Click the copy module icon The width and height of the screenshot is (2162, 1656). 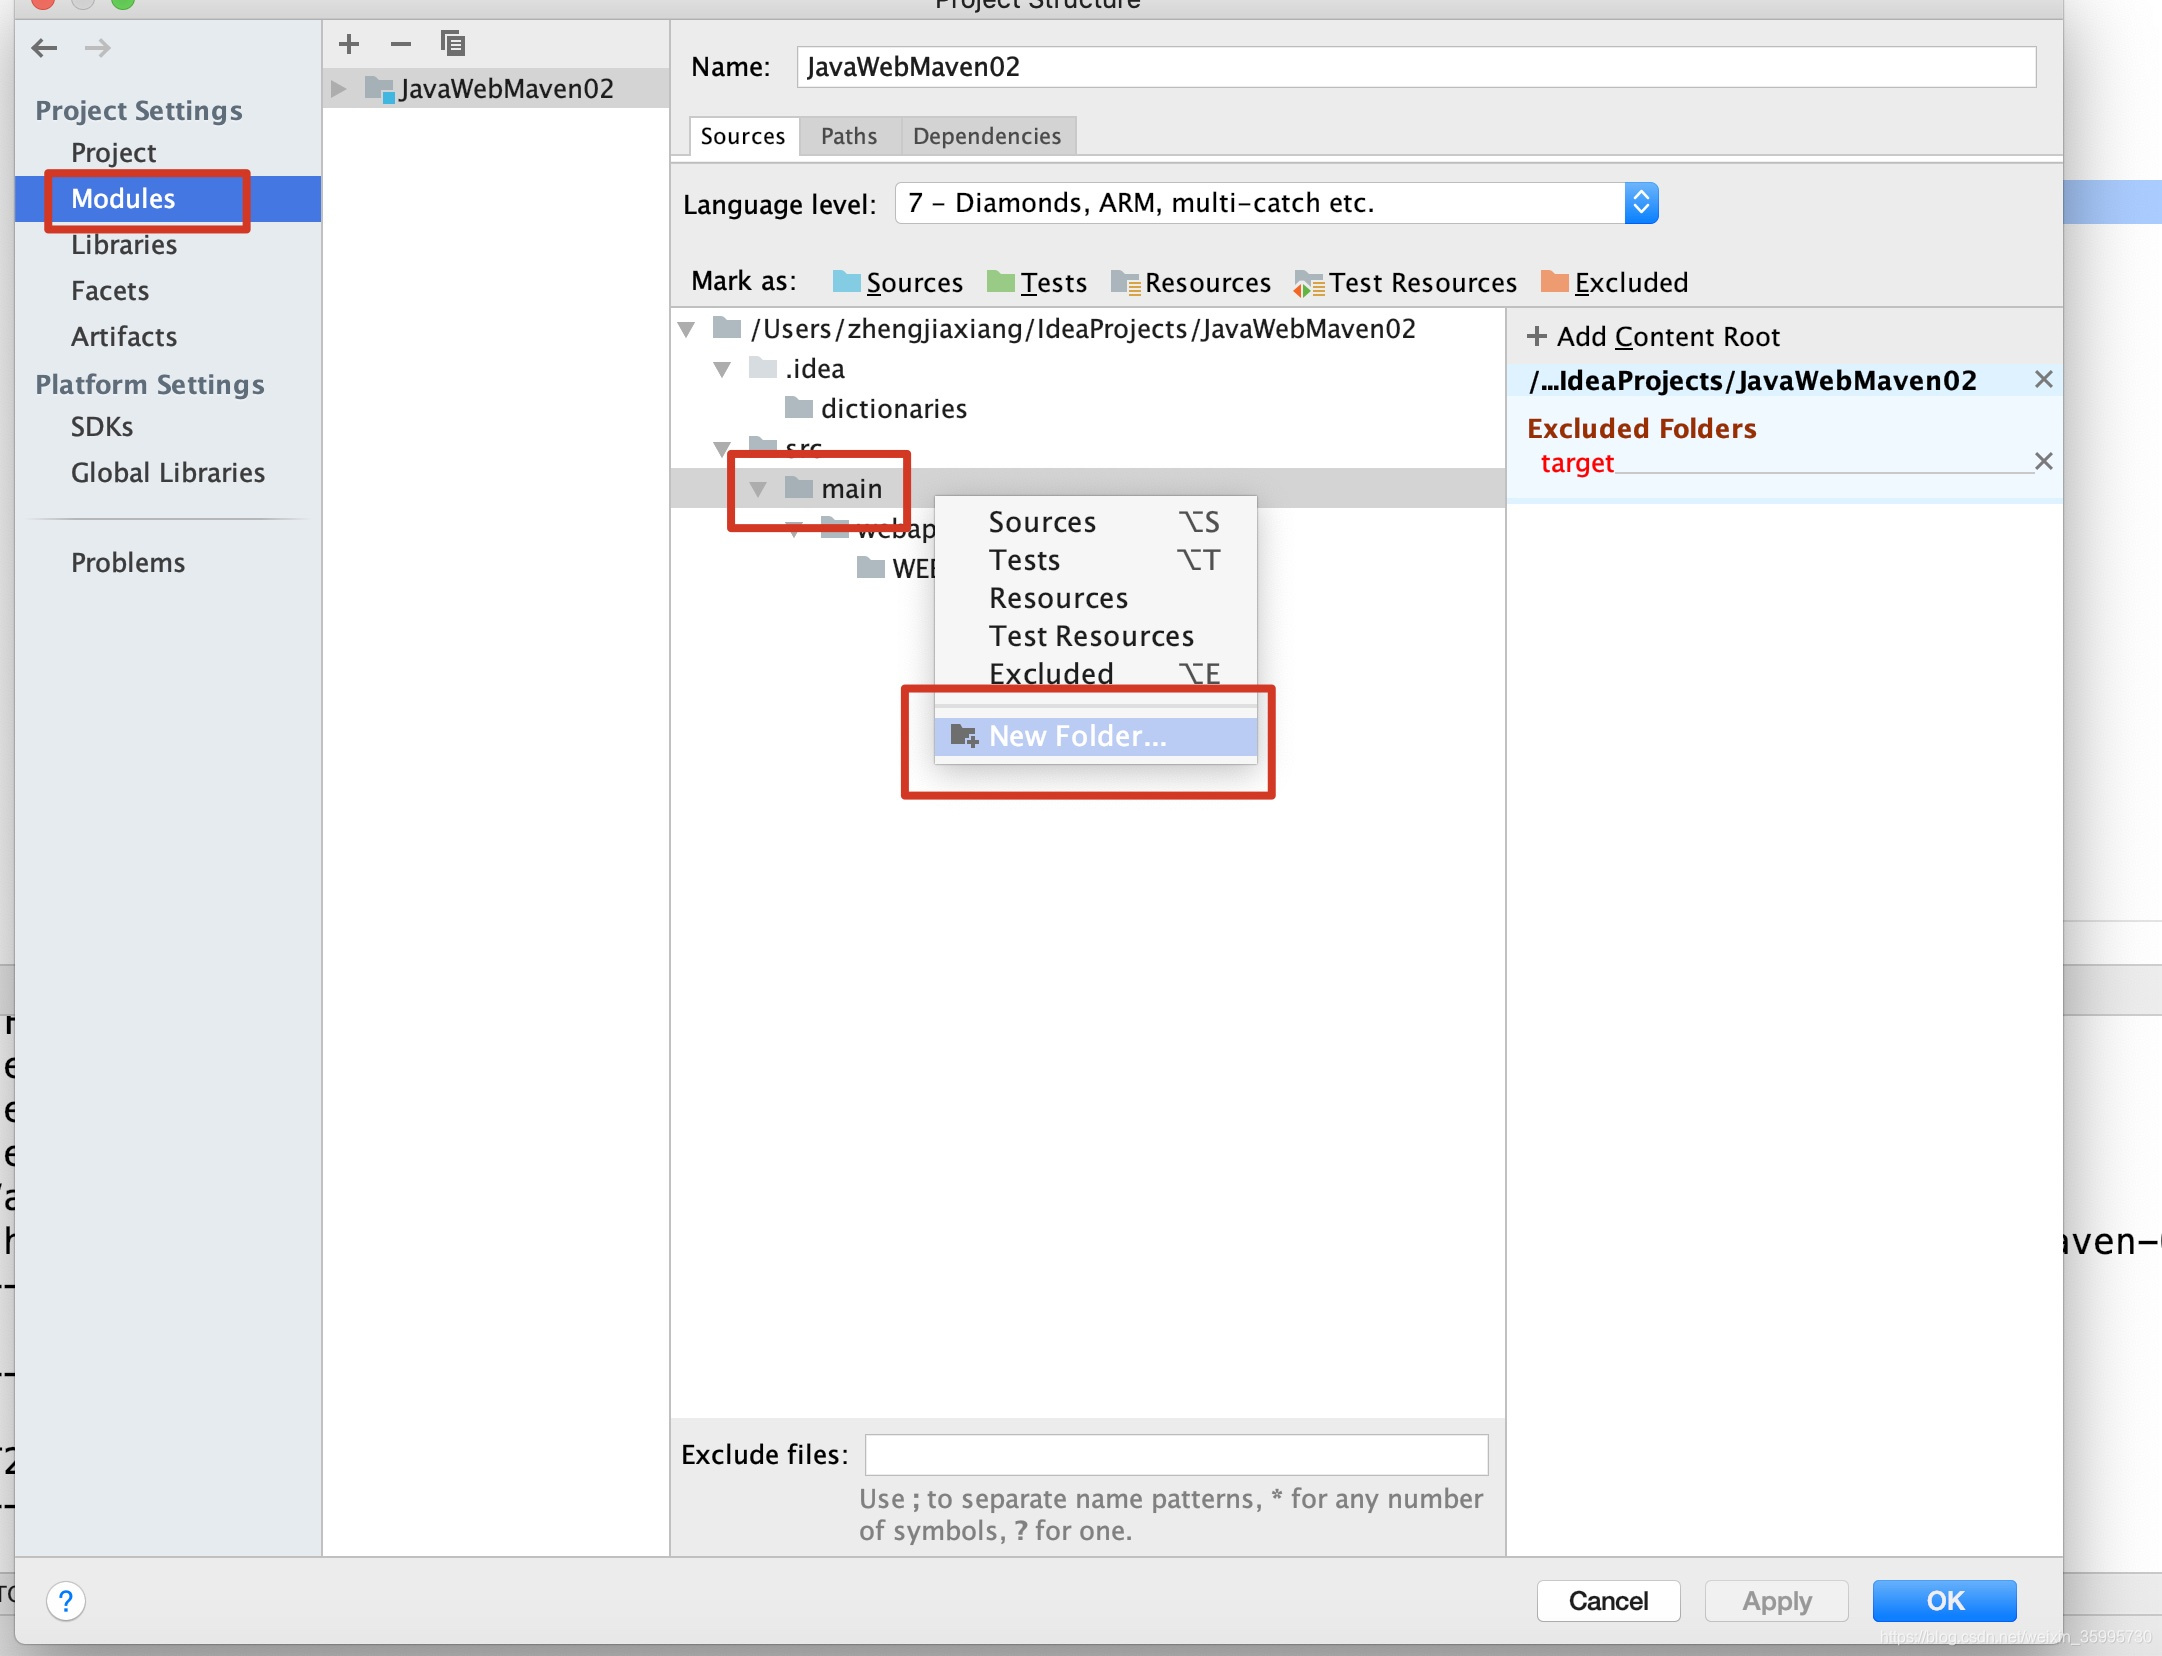click(453, 43)
